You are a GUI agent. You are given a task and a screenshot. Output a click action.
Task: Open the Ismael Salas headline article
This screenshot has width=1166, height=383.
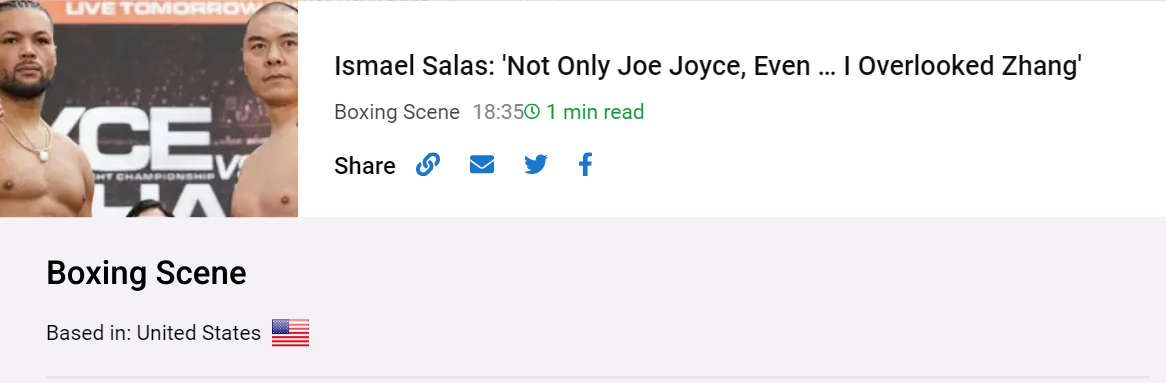[707, 66]
